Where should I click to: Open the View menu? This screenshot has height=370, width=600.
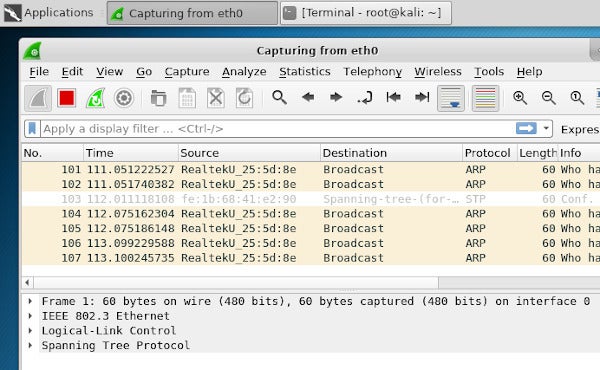[x=109, y=72]
